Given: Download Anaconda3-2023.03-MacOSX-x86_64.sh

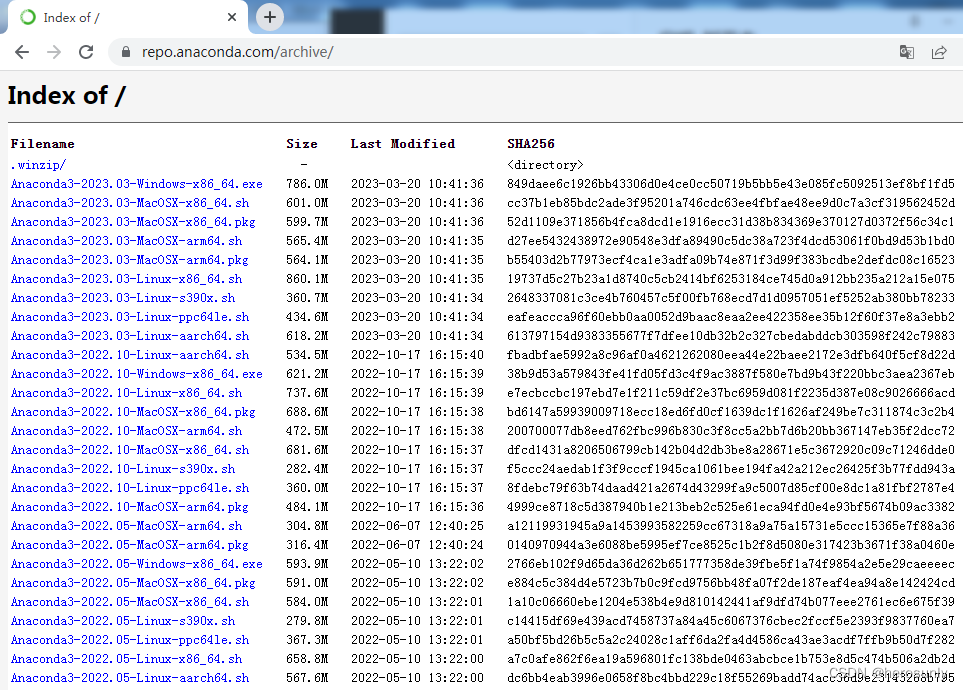Looking at the screenshot, I should tap(130, 203).
